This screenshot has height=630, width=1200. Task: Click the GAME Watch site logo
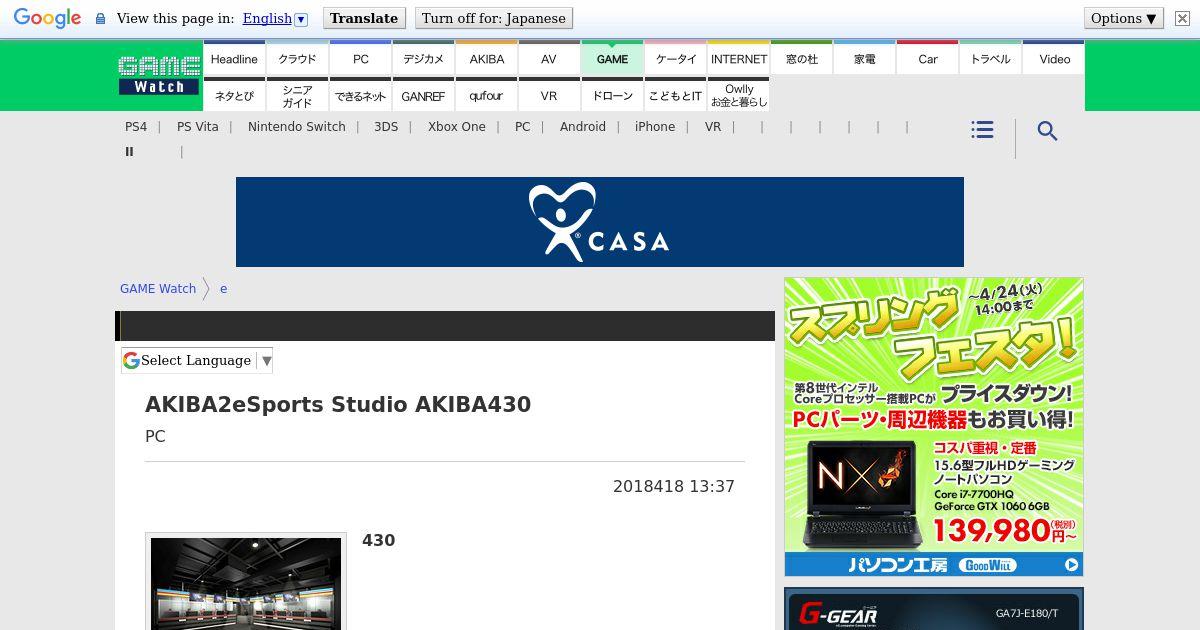point(159,75)
